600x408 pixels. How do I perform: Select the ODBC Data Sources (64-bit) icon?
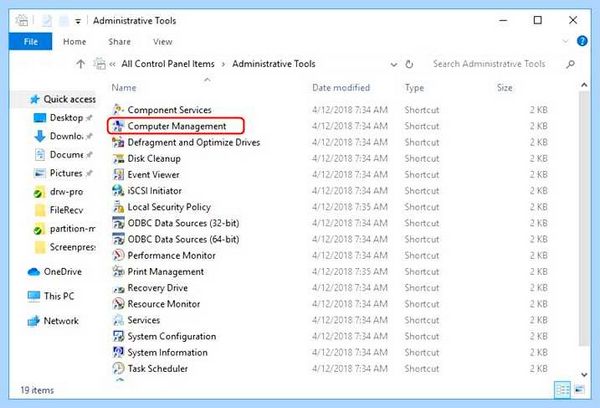coord(118,239)
